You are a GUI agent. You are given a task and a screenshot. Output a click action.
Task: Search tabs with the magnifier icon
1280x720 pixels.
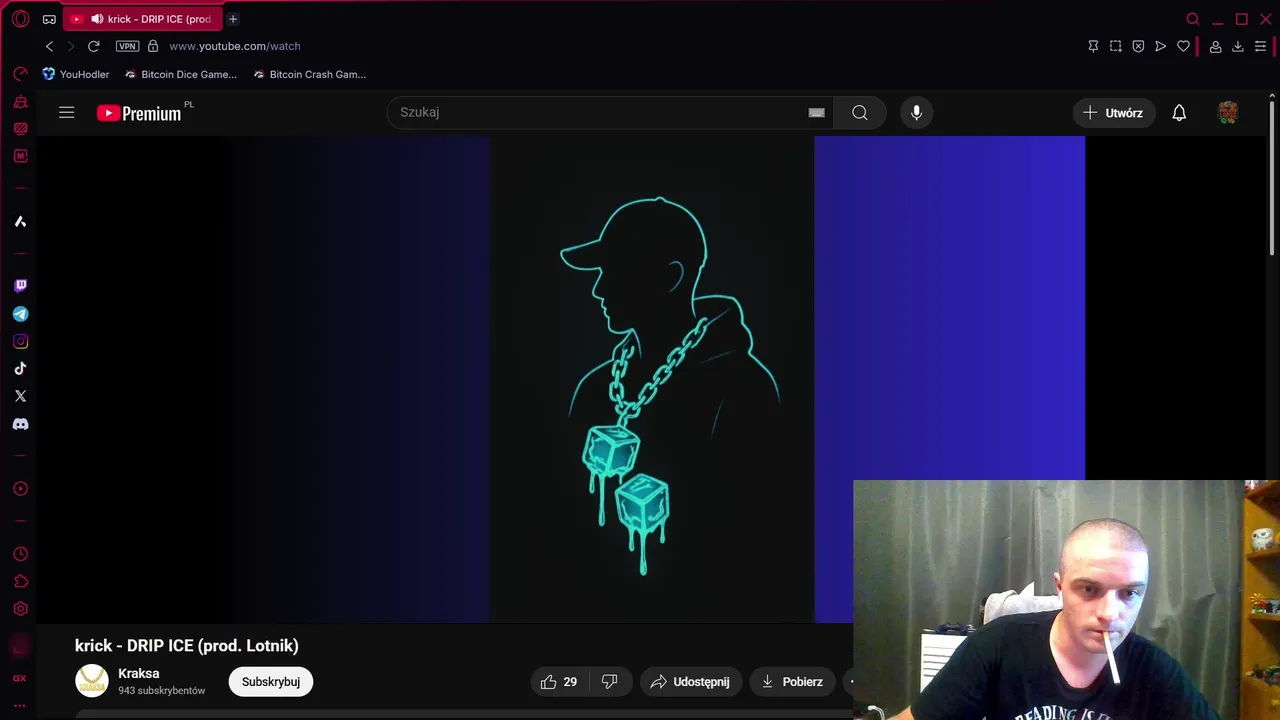[x=1193, y=19]
